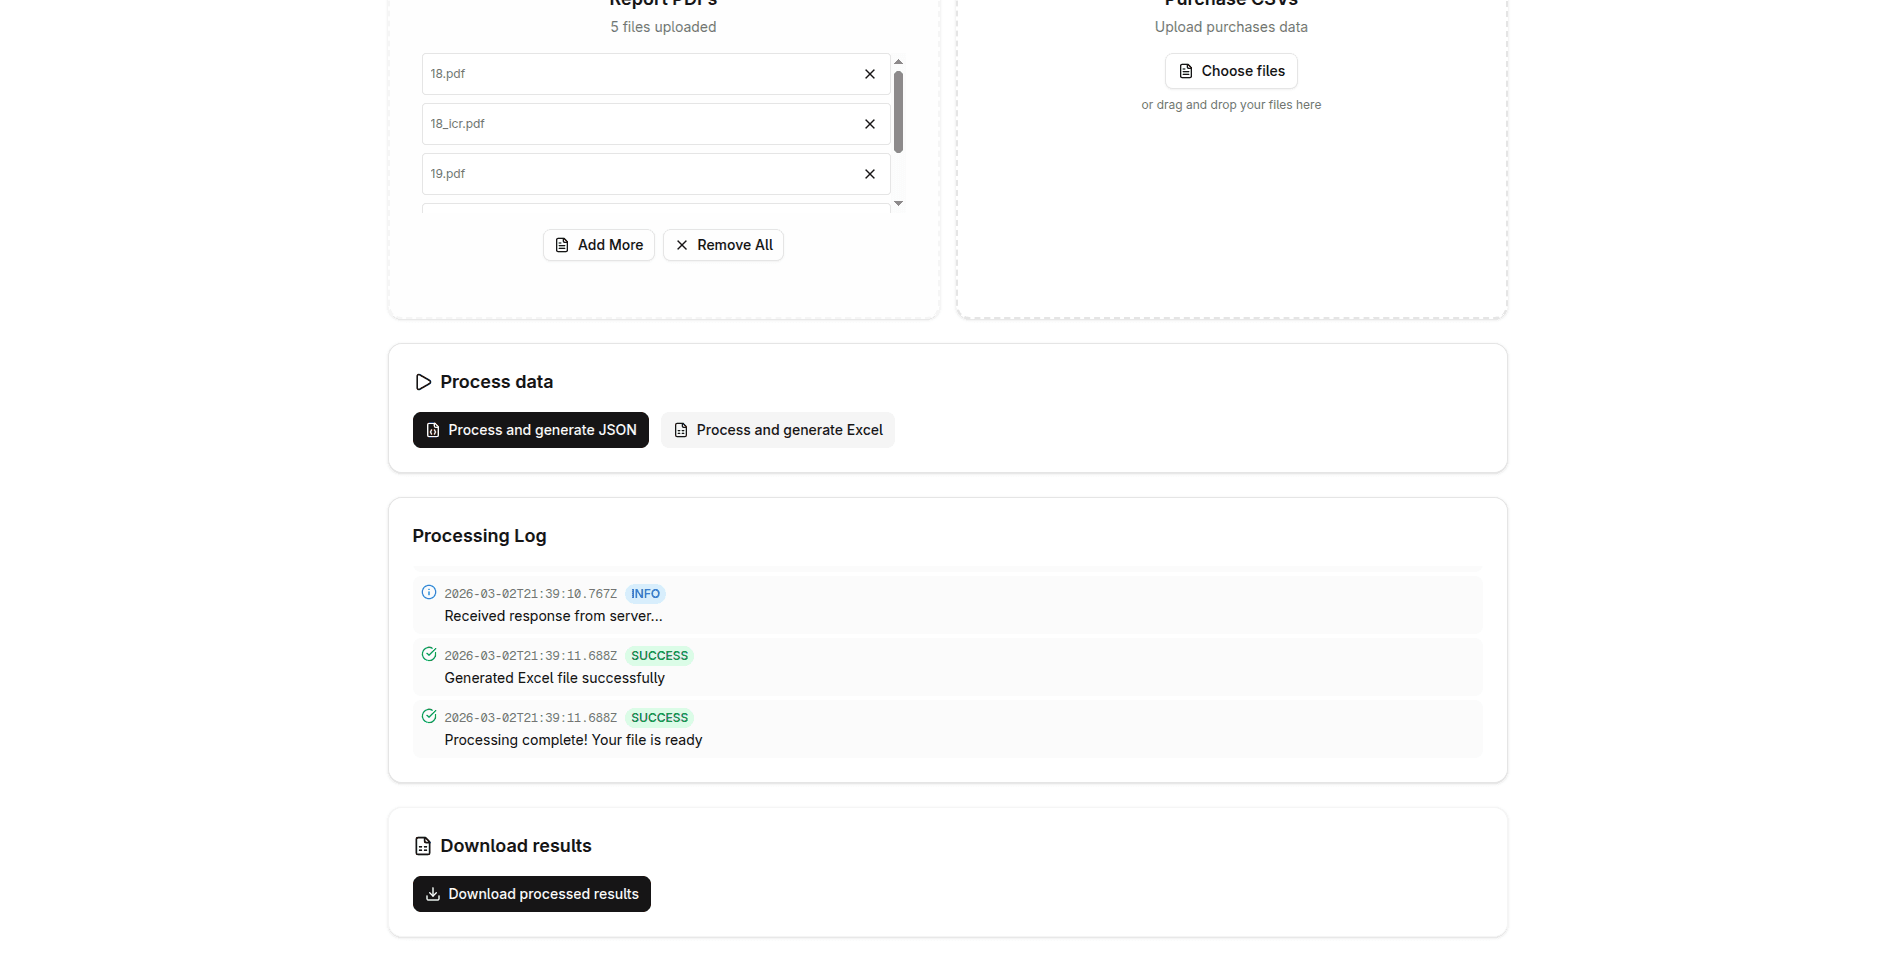Viewport: 1898px width, 961px height.
Task: Click the INFO badge in log
Action: click(x=645, y=594)
